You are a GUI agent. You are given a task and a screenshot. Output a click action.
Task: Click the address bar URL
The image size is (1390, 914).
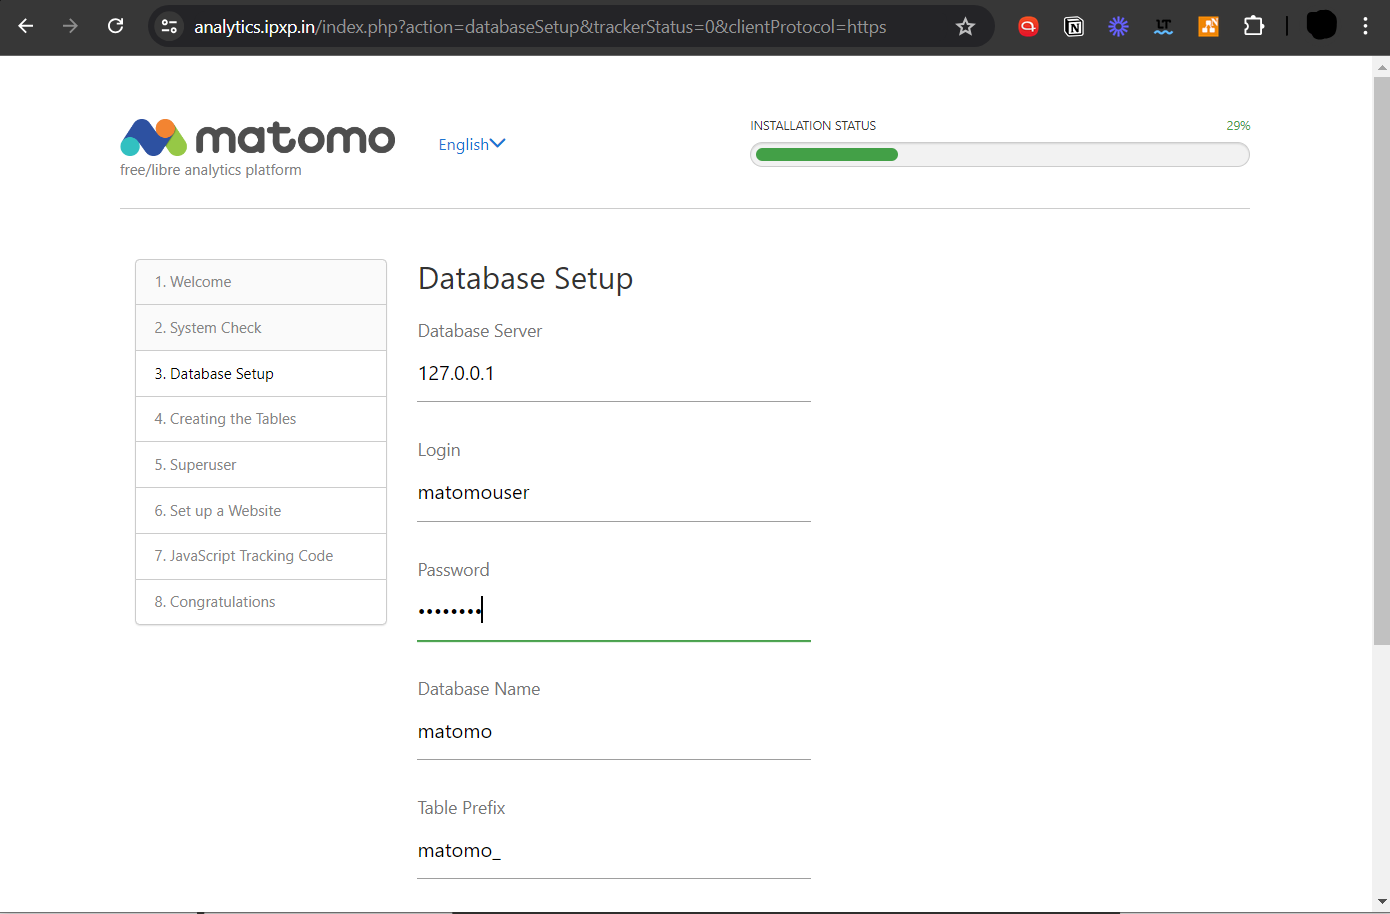540,27
